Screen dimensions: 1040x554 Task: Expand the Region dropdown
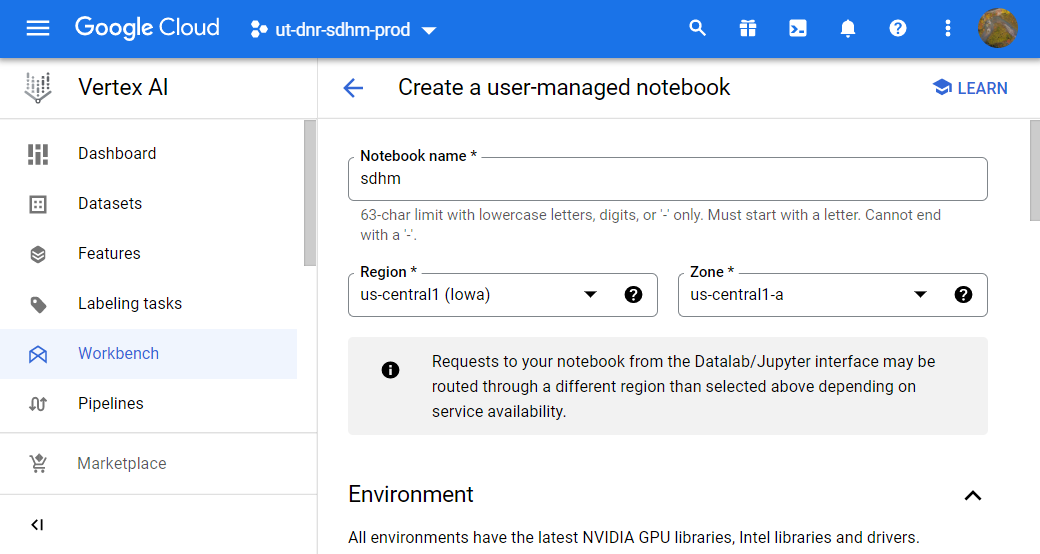(x=590, y=295)
